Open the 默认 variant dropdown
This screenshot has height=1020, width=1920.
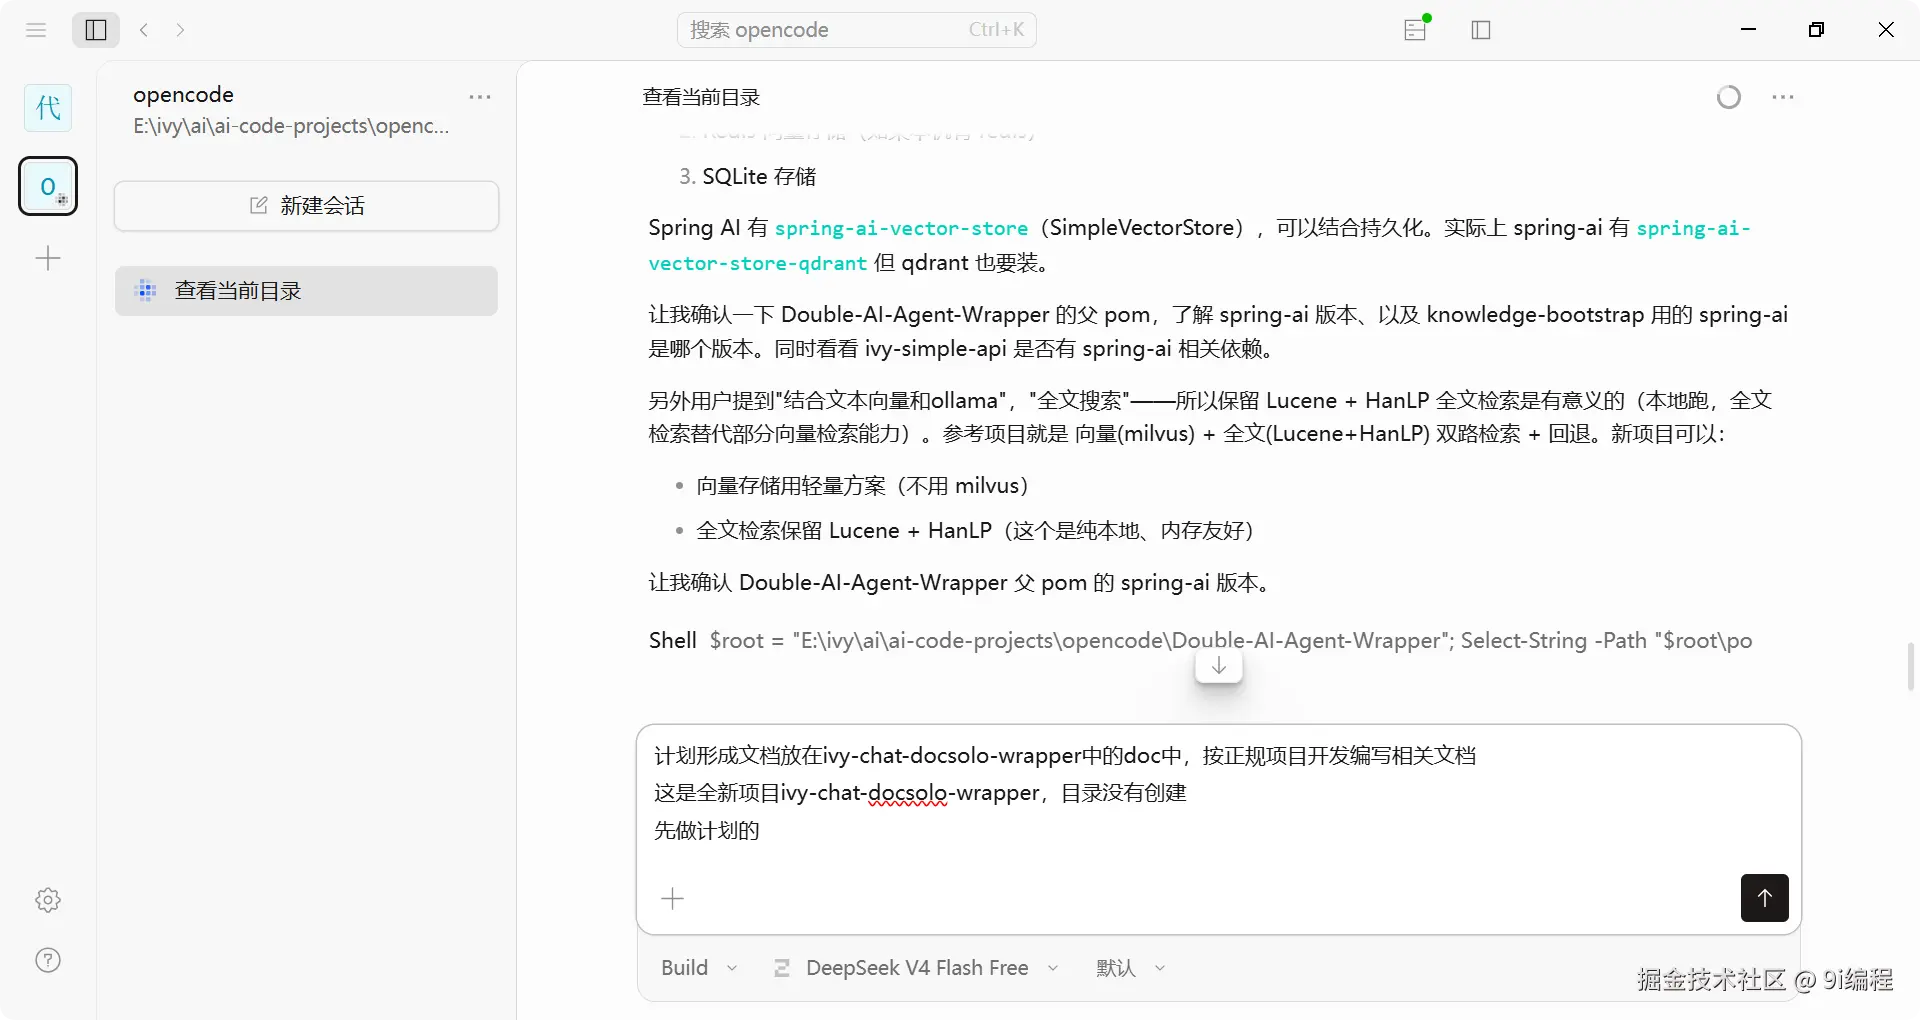(x=1130, y=968)
